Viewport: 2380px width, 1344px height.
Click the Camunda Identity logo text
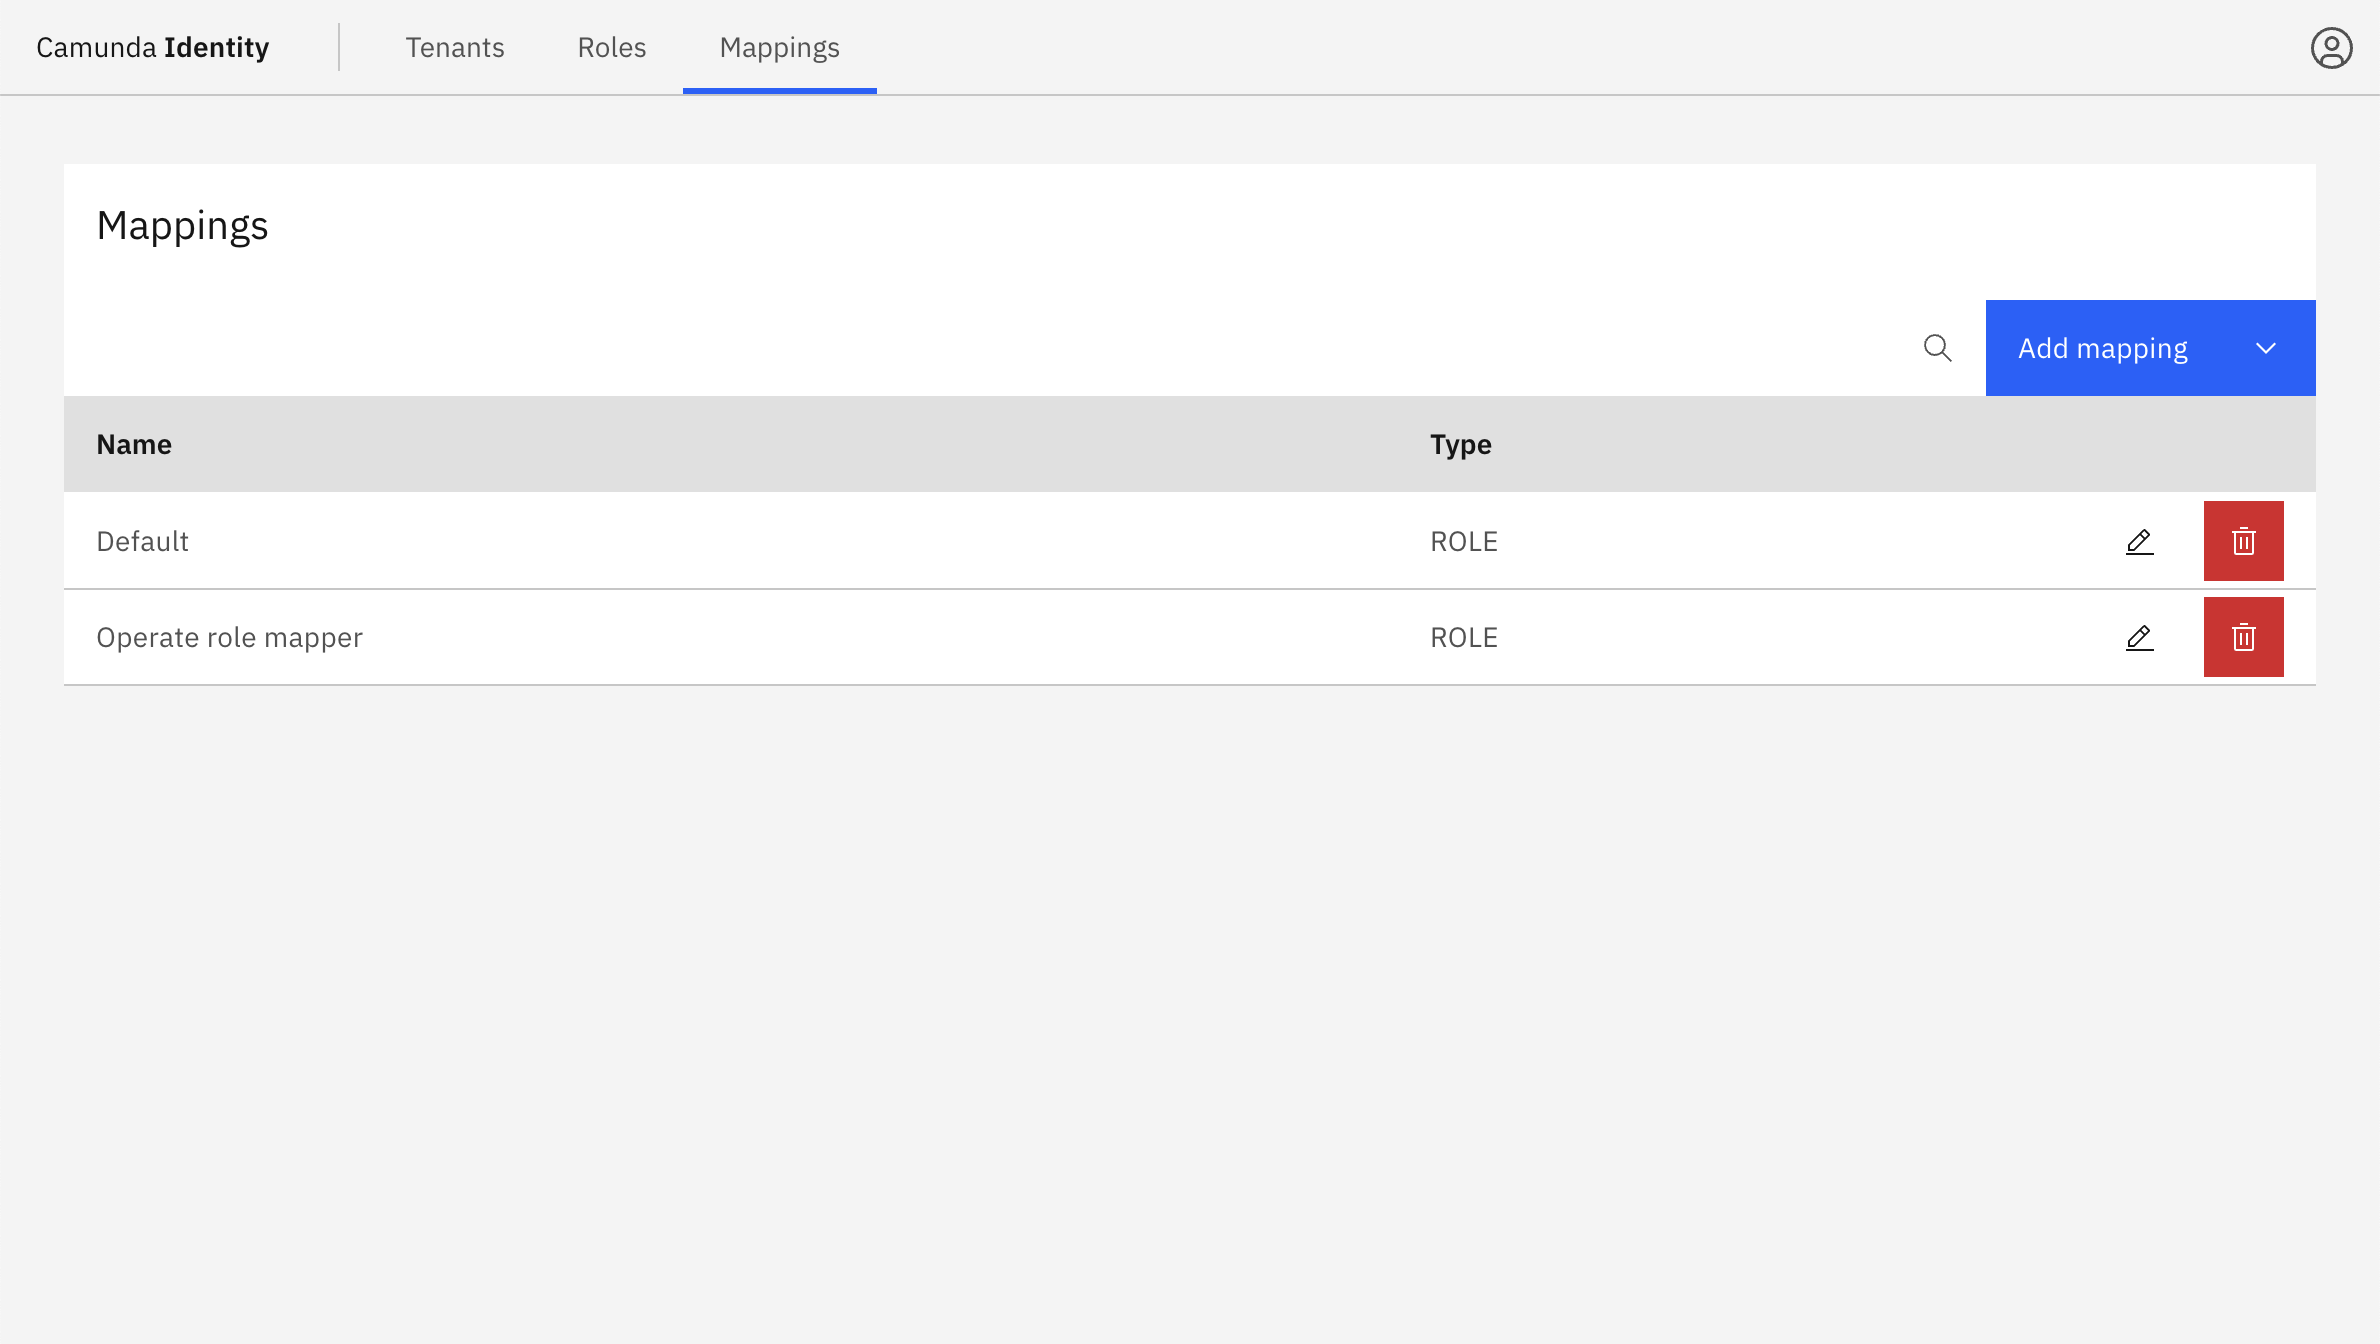153,48
